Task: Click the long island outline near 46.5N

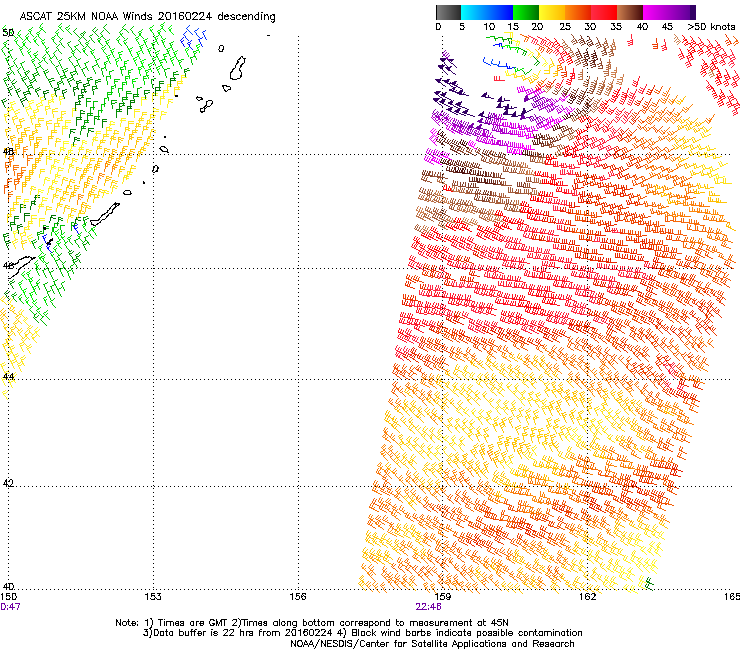Action: 105,214
